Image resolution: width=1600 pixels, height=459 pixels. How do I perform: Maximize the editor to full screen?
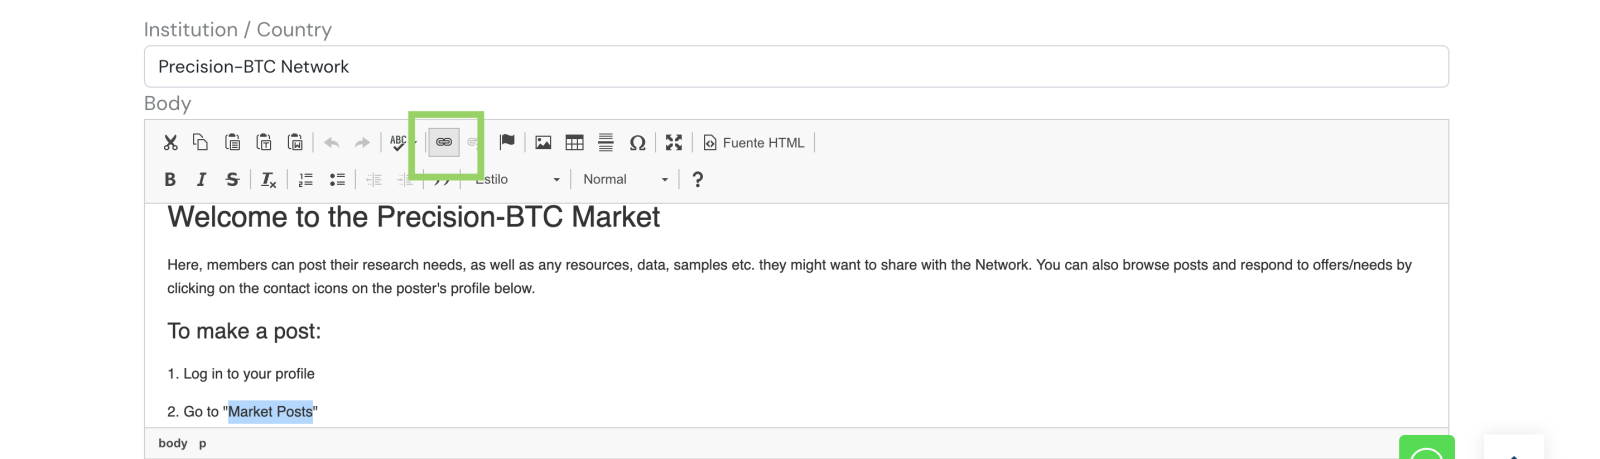pos(674,143)
